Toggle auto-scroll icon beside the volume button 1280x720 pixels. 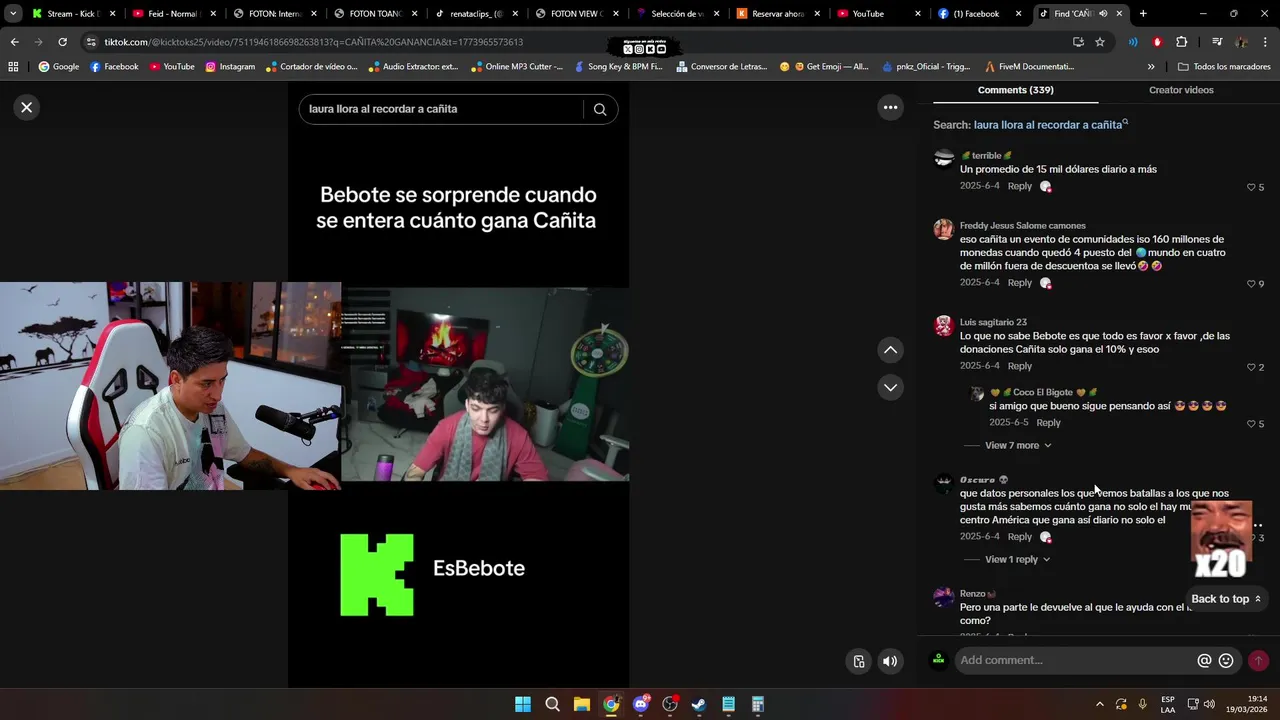coord(859,661)
